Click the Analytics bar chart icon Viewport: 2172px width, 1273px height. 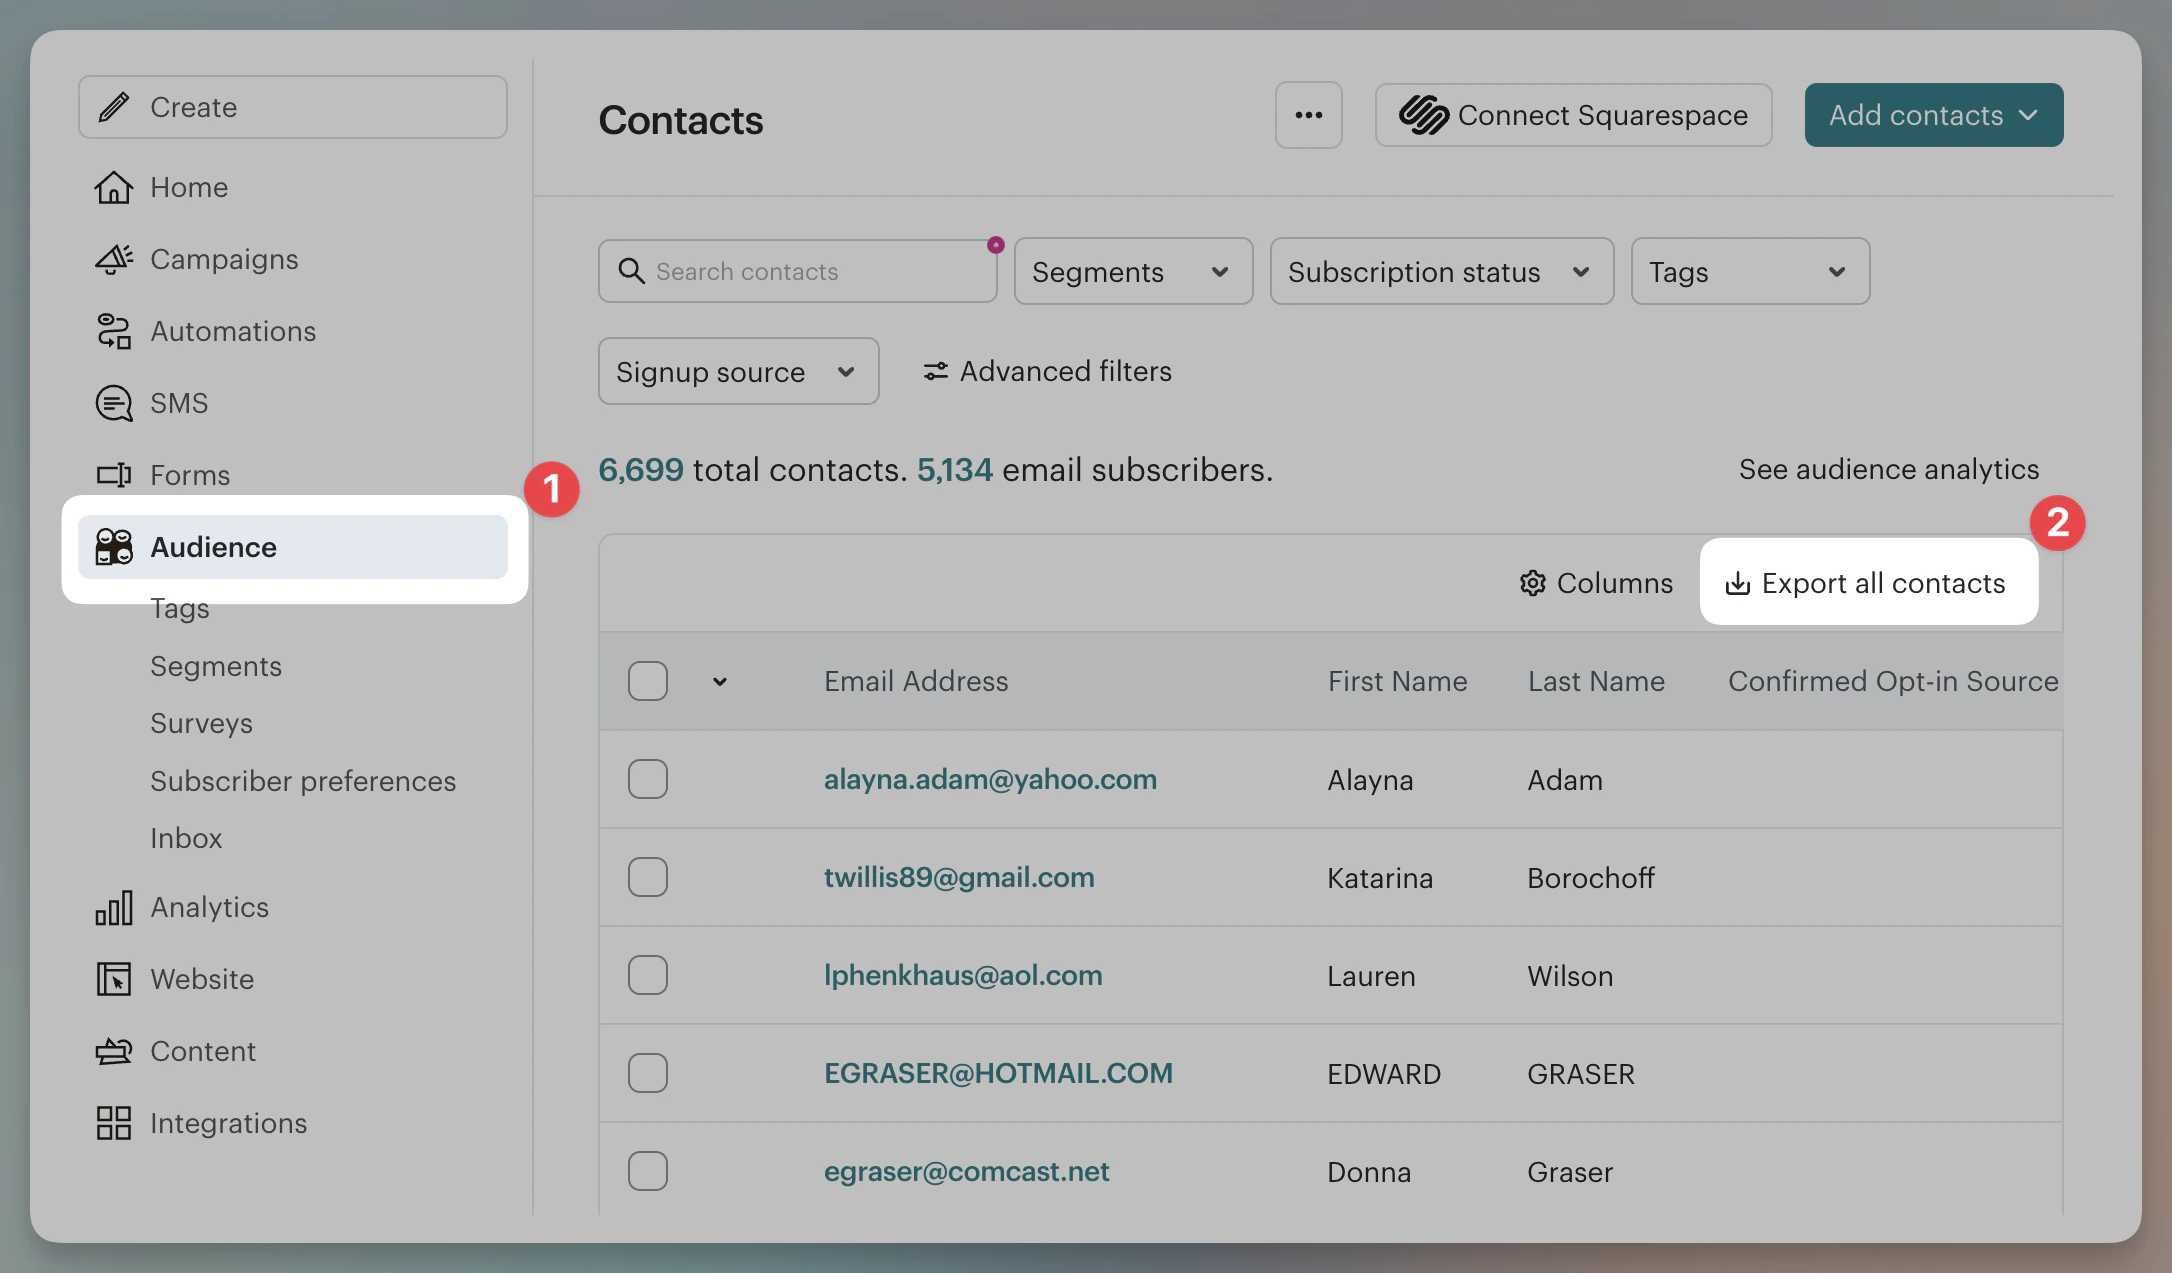(114, 907)
